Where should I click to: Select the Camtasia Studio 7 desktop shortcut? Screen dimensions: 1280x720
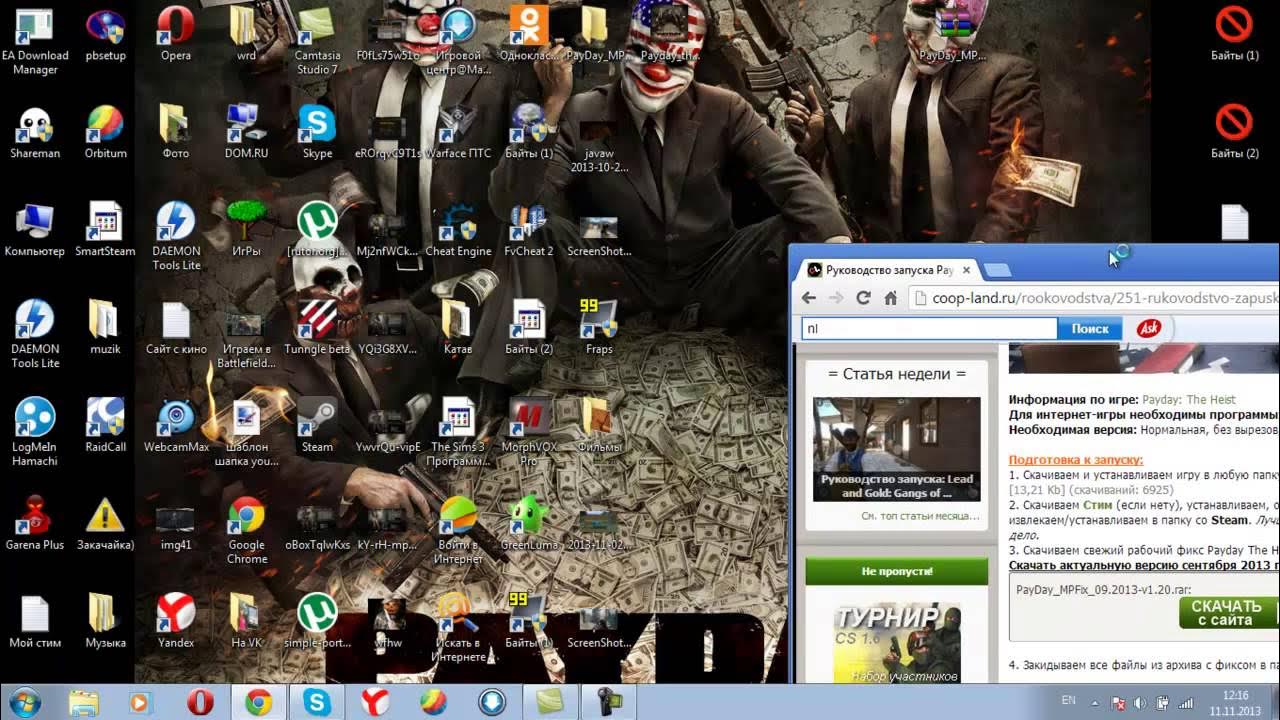[317, 41]
